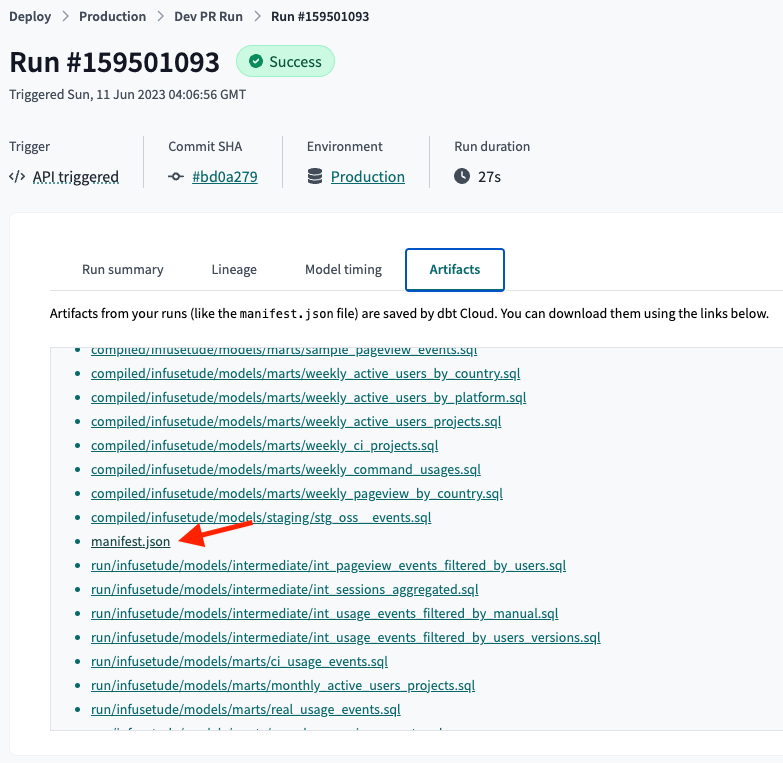Screen dimensions: 783x763
Task: Click the Success status checkmark icon
Action: click(254, 62)
